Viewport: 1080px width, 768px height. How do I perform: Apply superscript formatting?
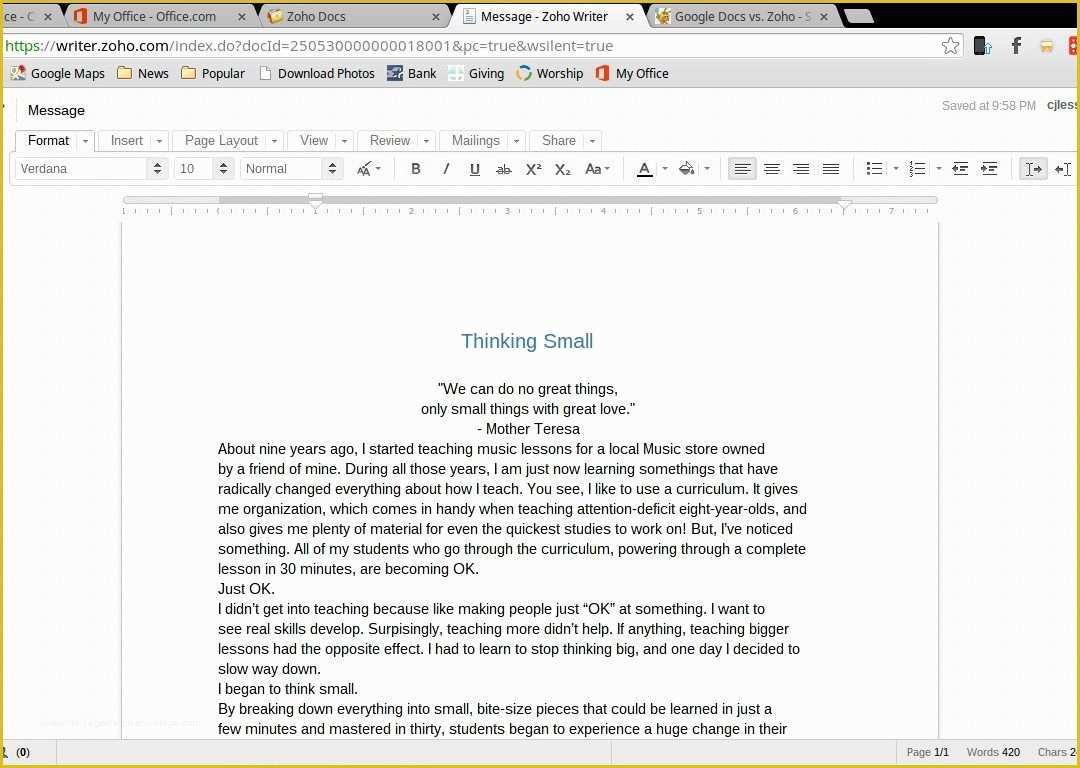click(533, 169)
